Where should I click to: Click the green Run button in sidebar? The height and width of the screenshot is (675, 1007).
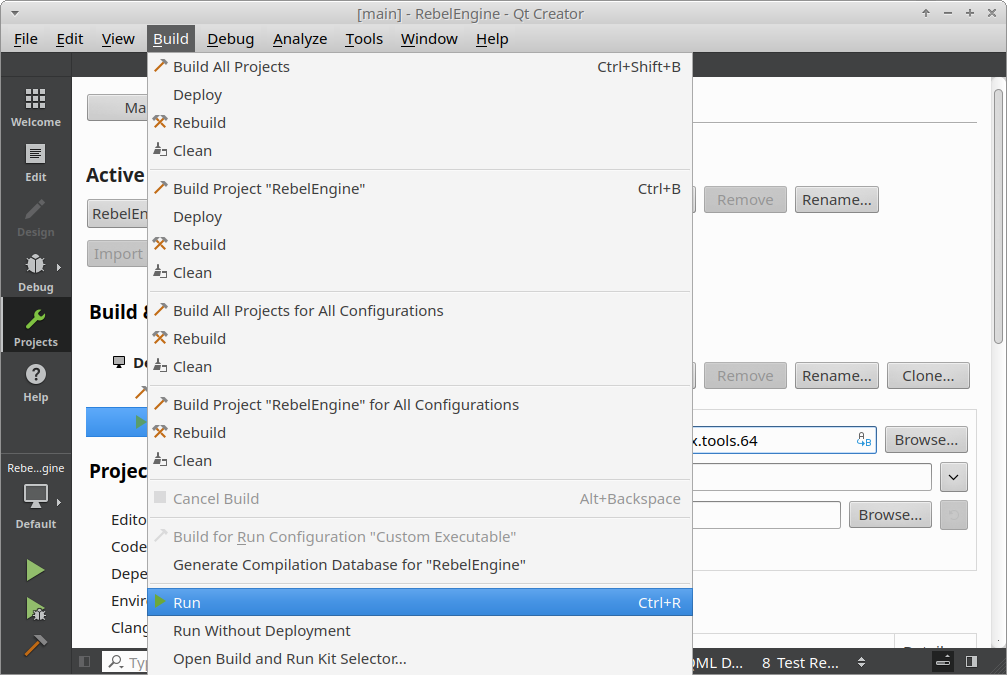point(35,570)
